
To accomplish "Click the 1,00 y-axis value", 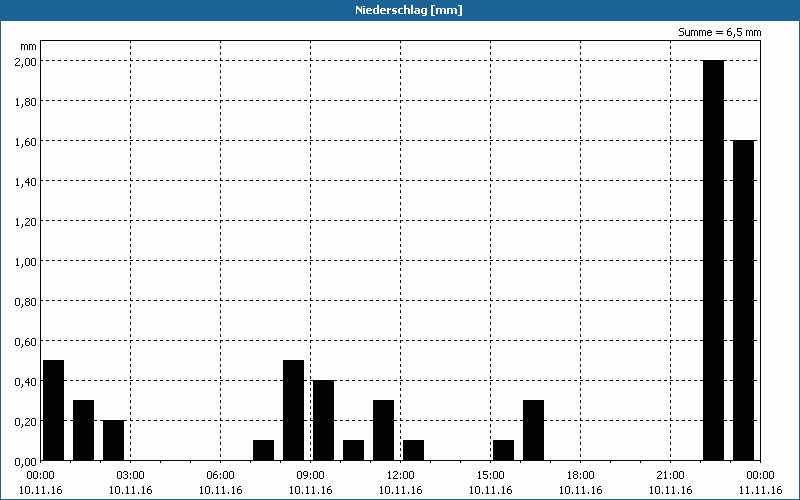I will (x=26, y=262).
